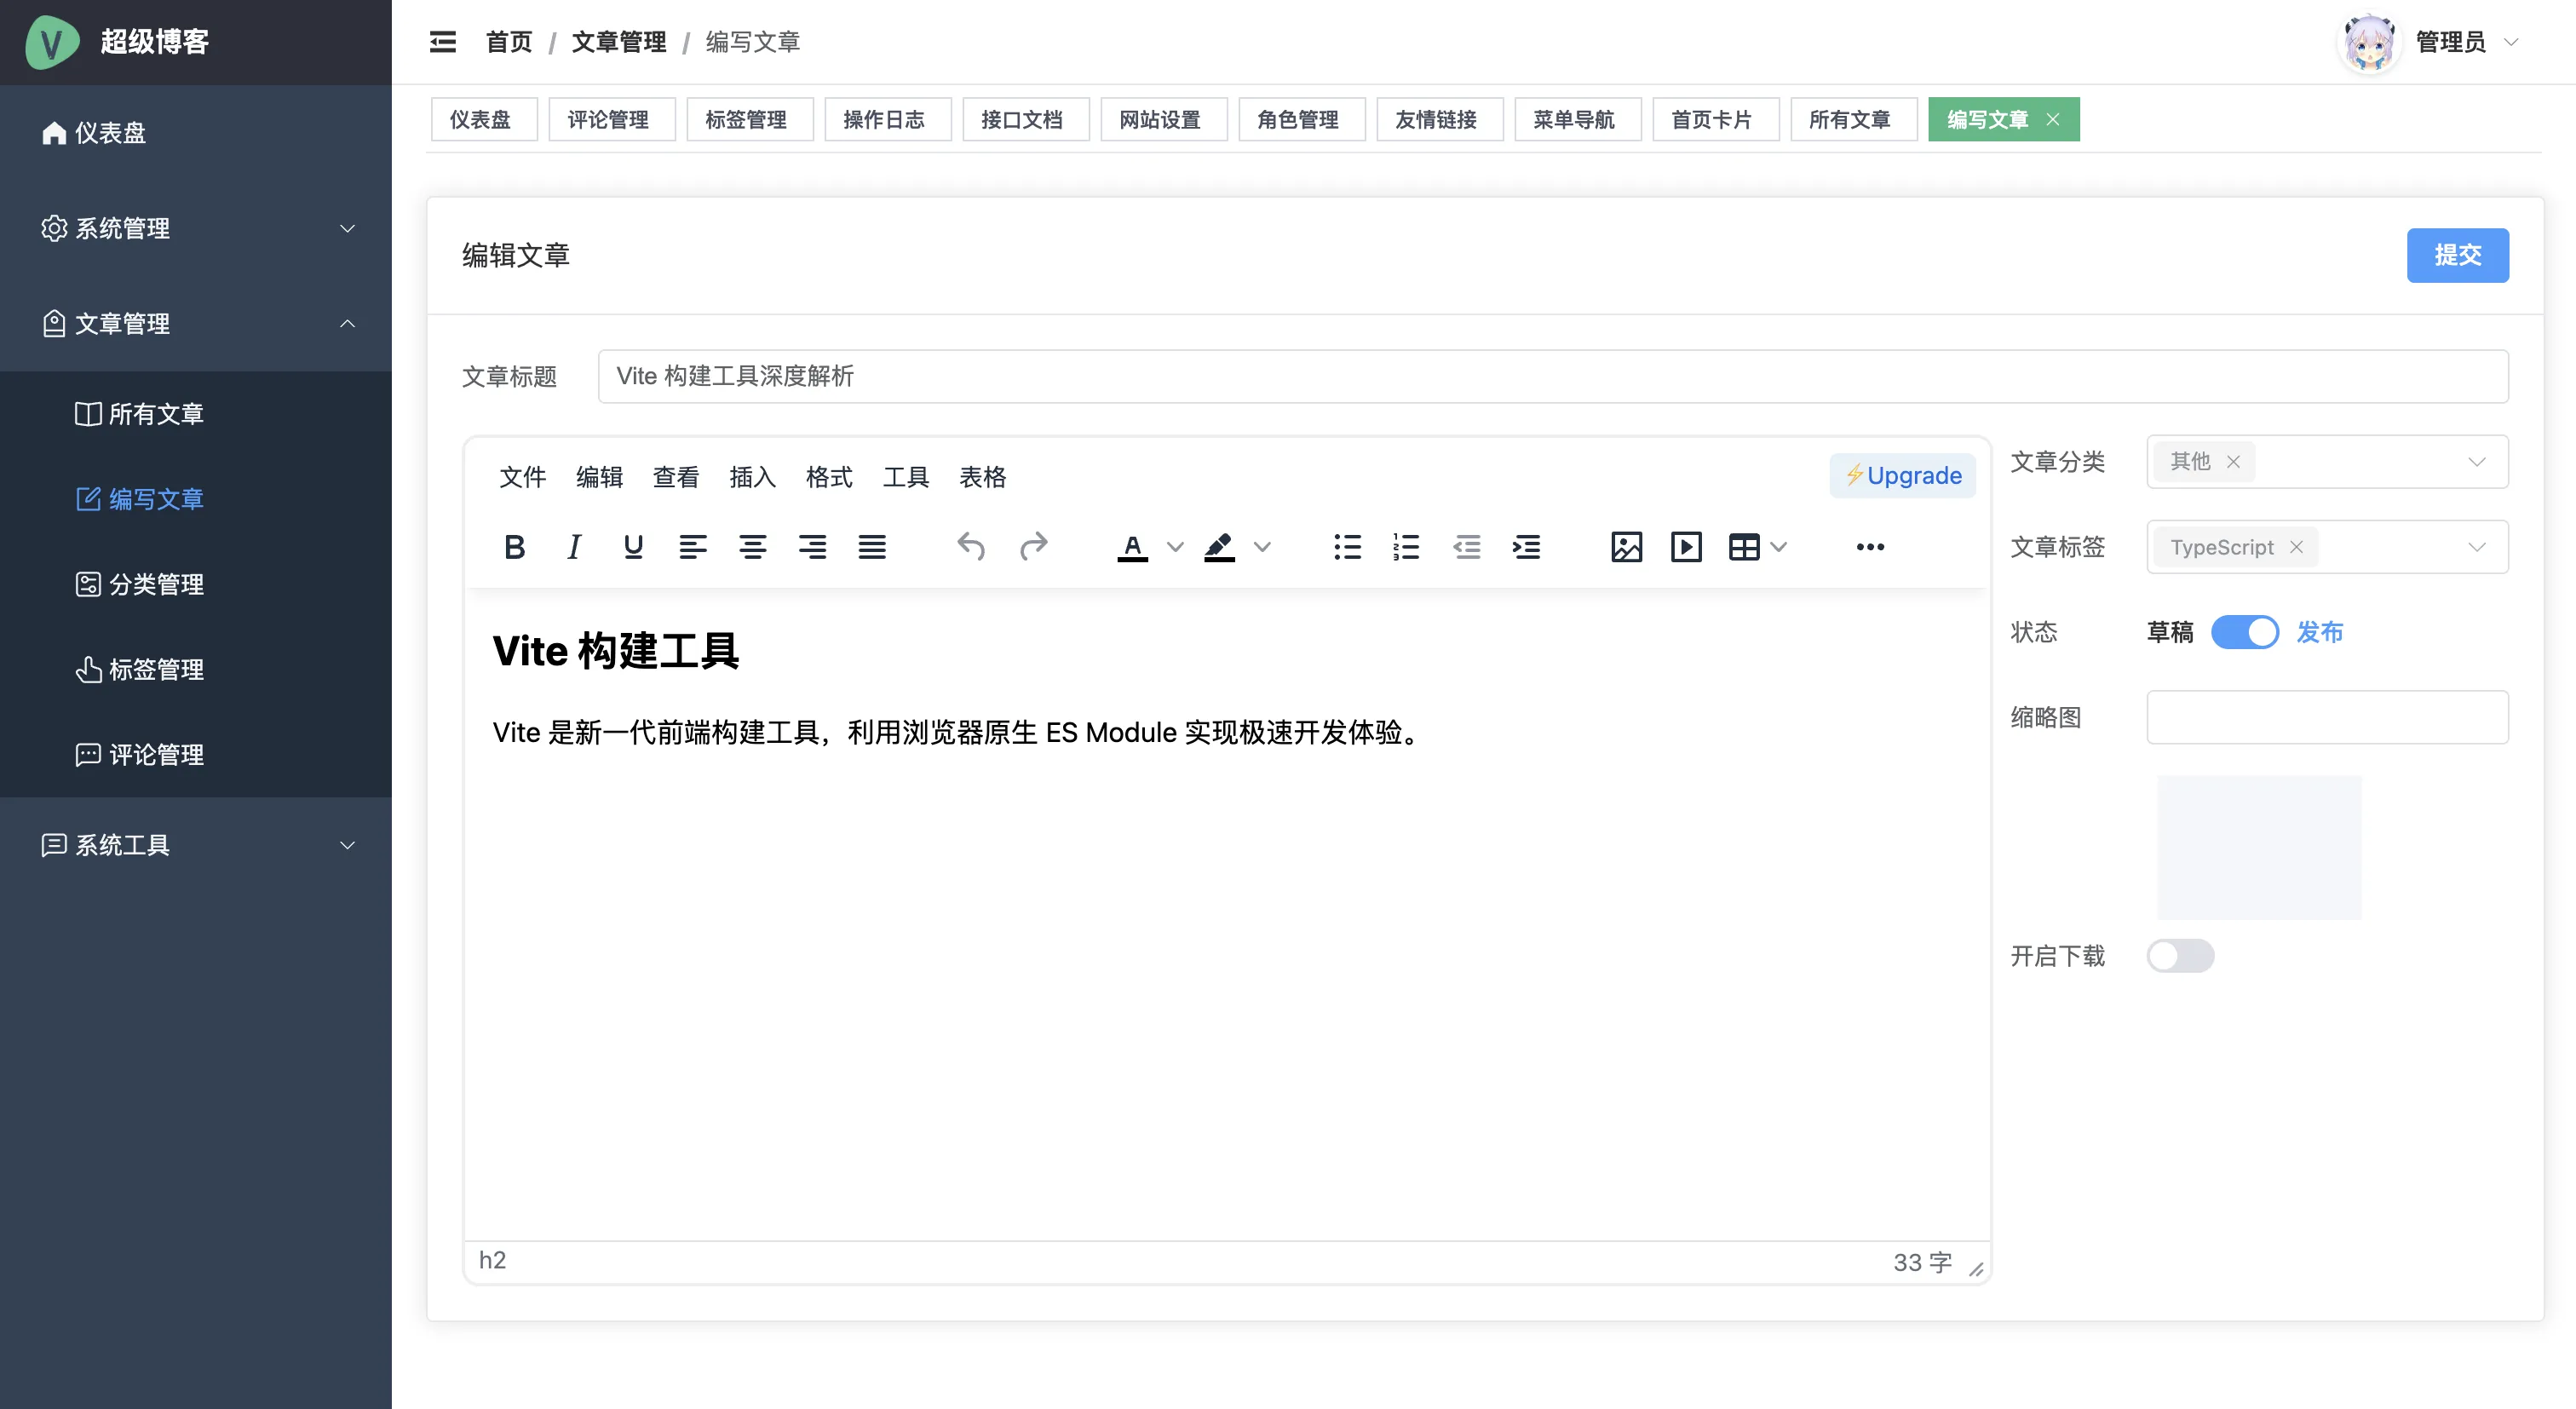2576x1409 pixels.
Task: Collapse sidebar with hamburger icon
Action: (x=442, y=42)
